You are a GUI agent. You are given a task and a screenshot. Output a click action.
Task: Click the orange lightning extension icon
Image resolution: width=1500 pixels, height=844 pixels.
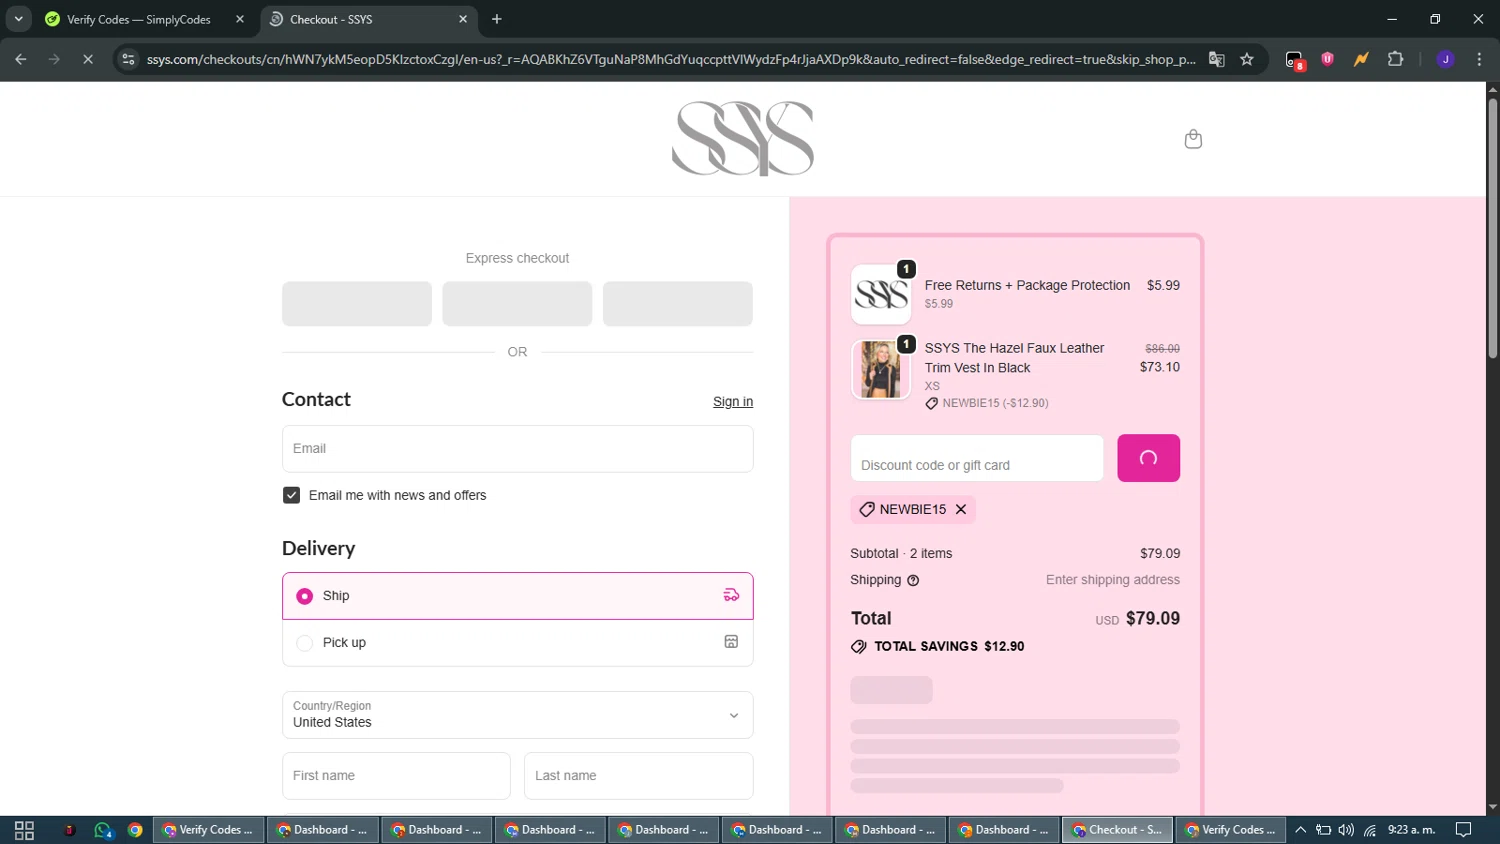(x=1361, y=59)
